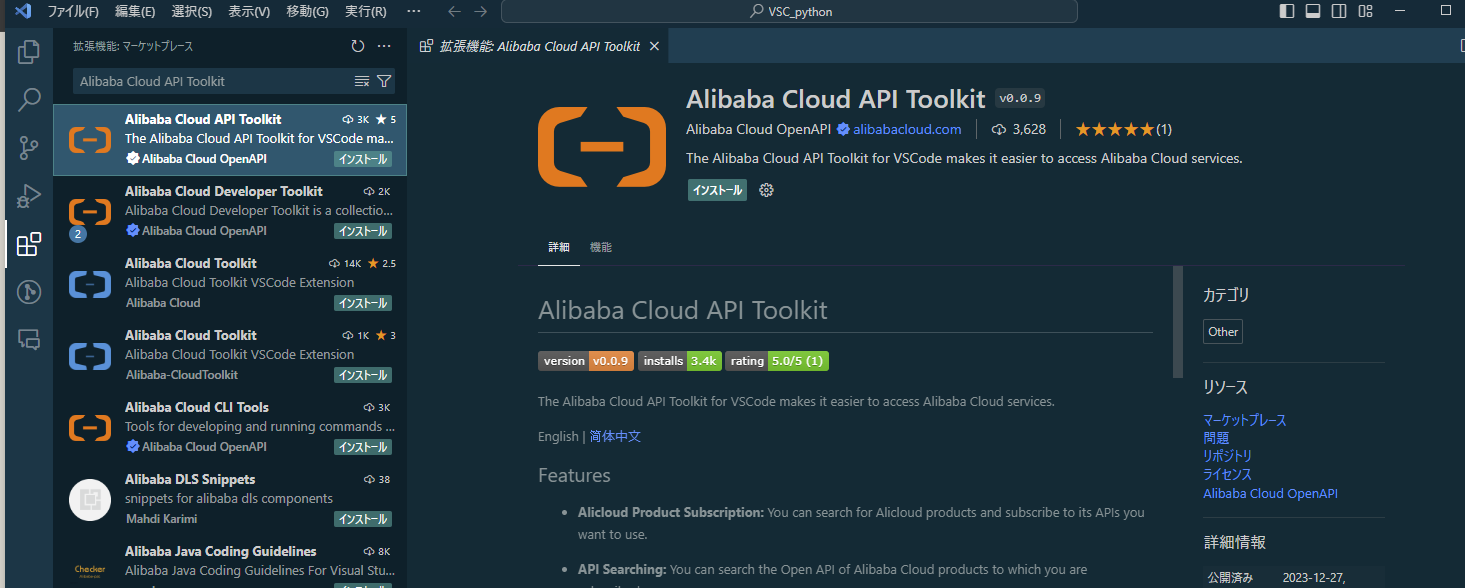
Task: Switch to the 機能 tab of the extension
Action: tap(600, 247)
